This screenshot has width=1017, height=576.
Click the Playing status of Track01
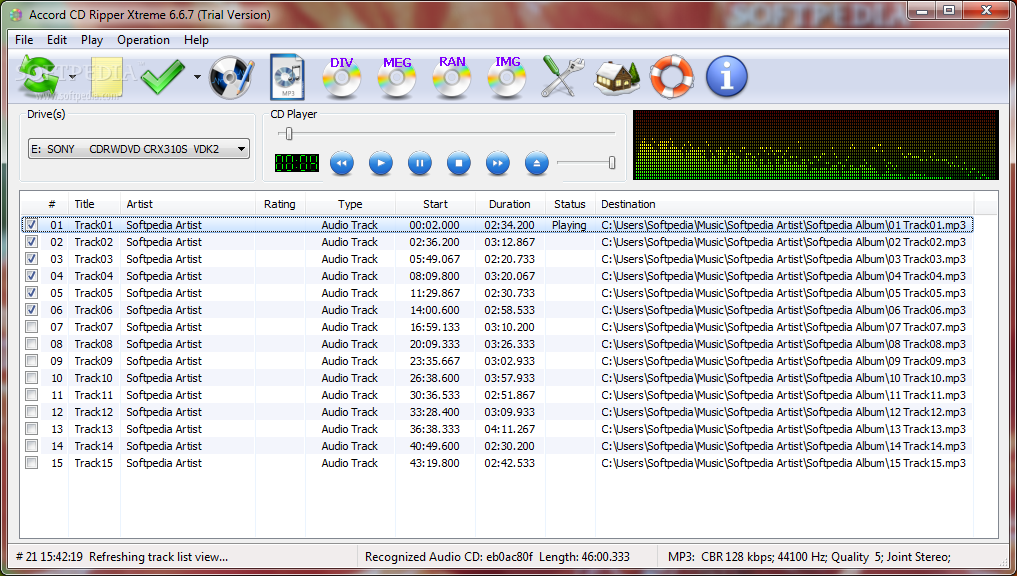569,225
